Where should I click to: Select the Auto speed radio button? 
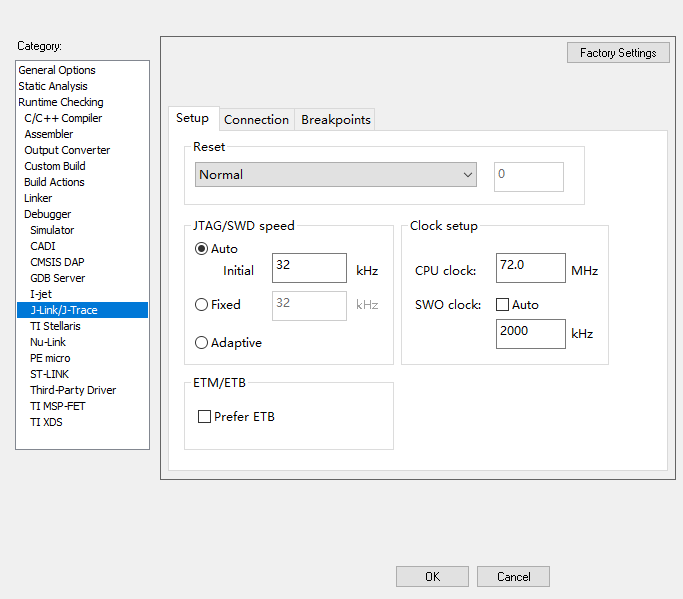(202, 249)
